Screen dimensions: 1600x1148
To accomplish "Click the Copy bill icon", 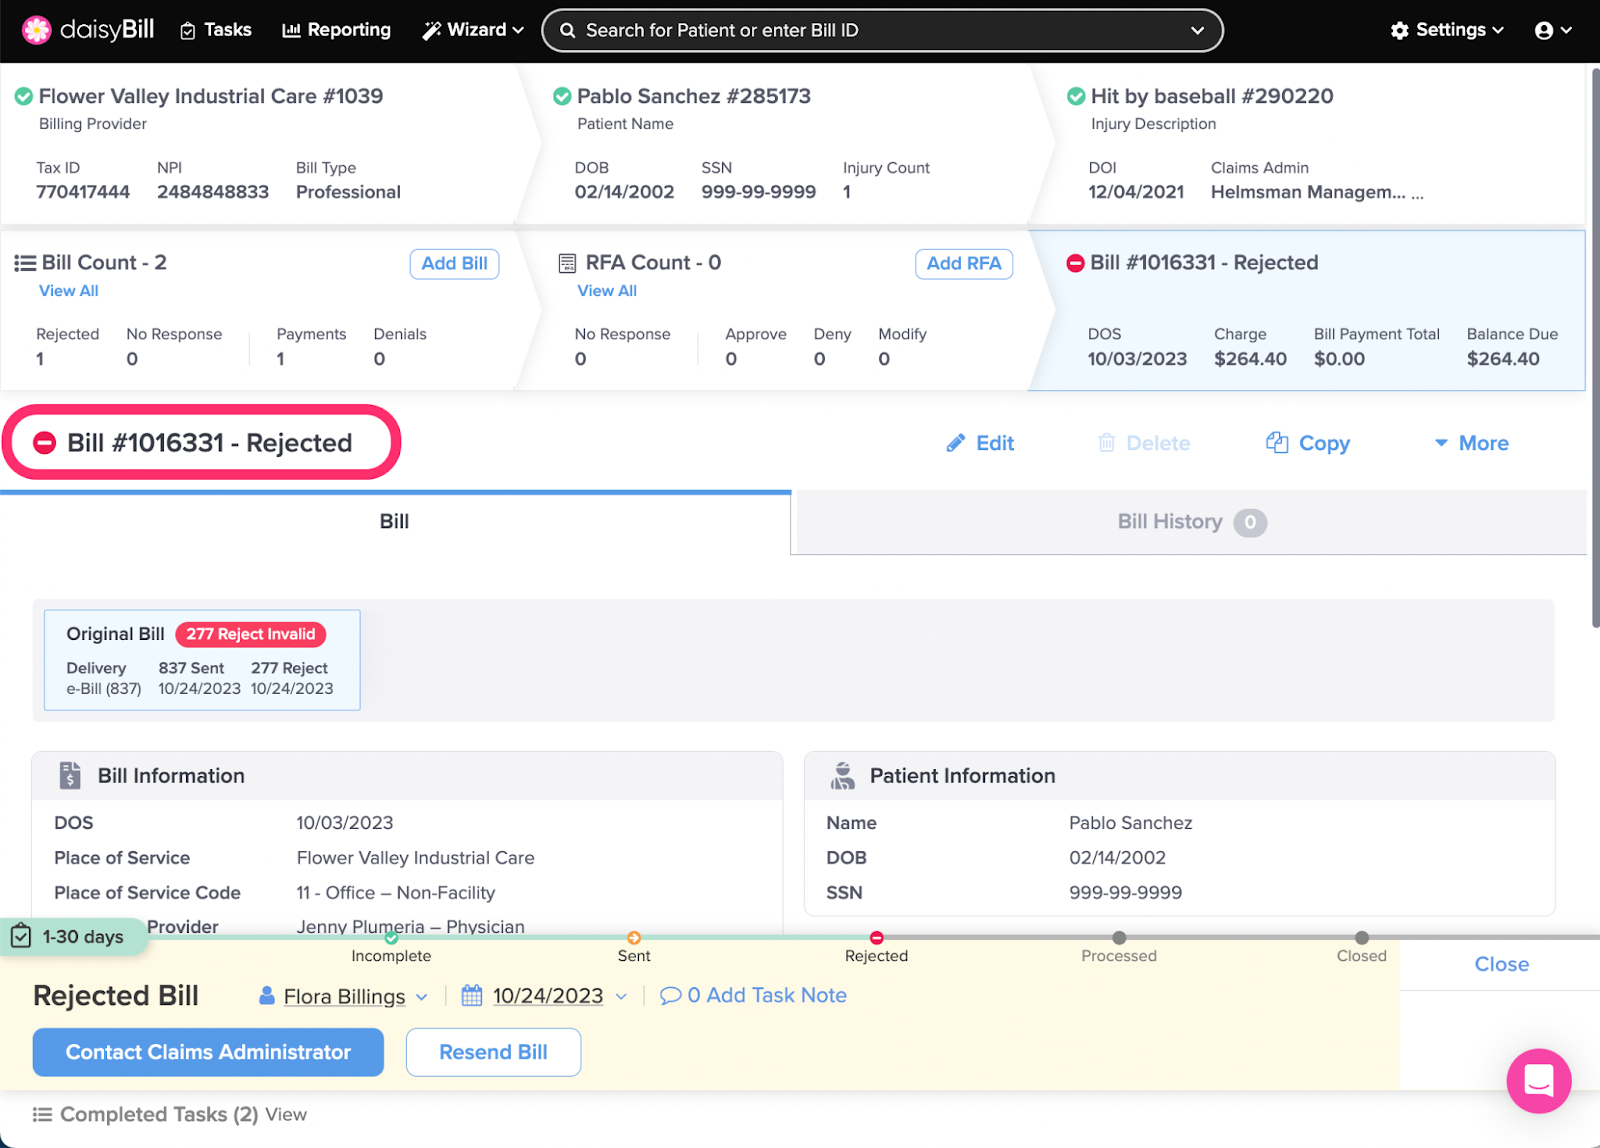I will point(1277,442).
